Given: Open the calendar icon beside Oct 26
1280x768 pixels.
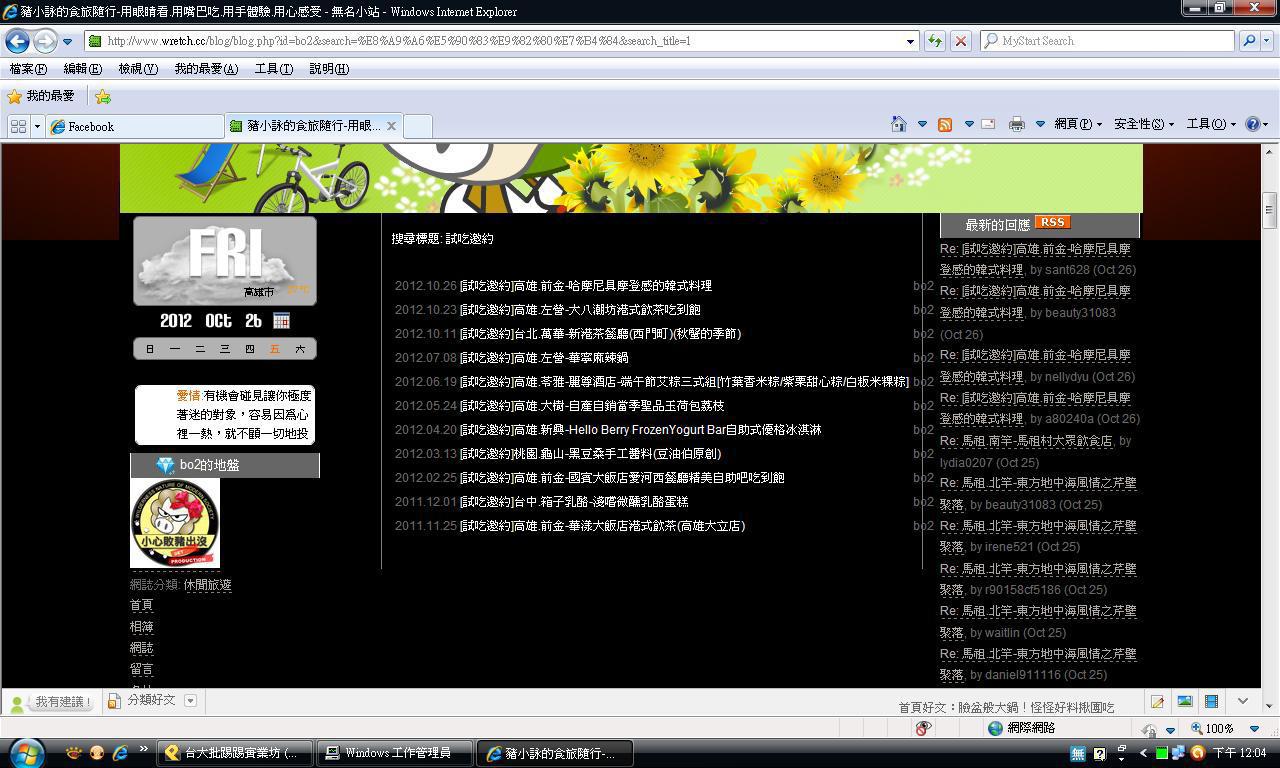Looking at the screenshot, I should [281, 321].
